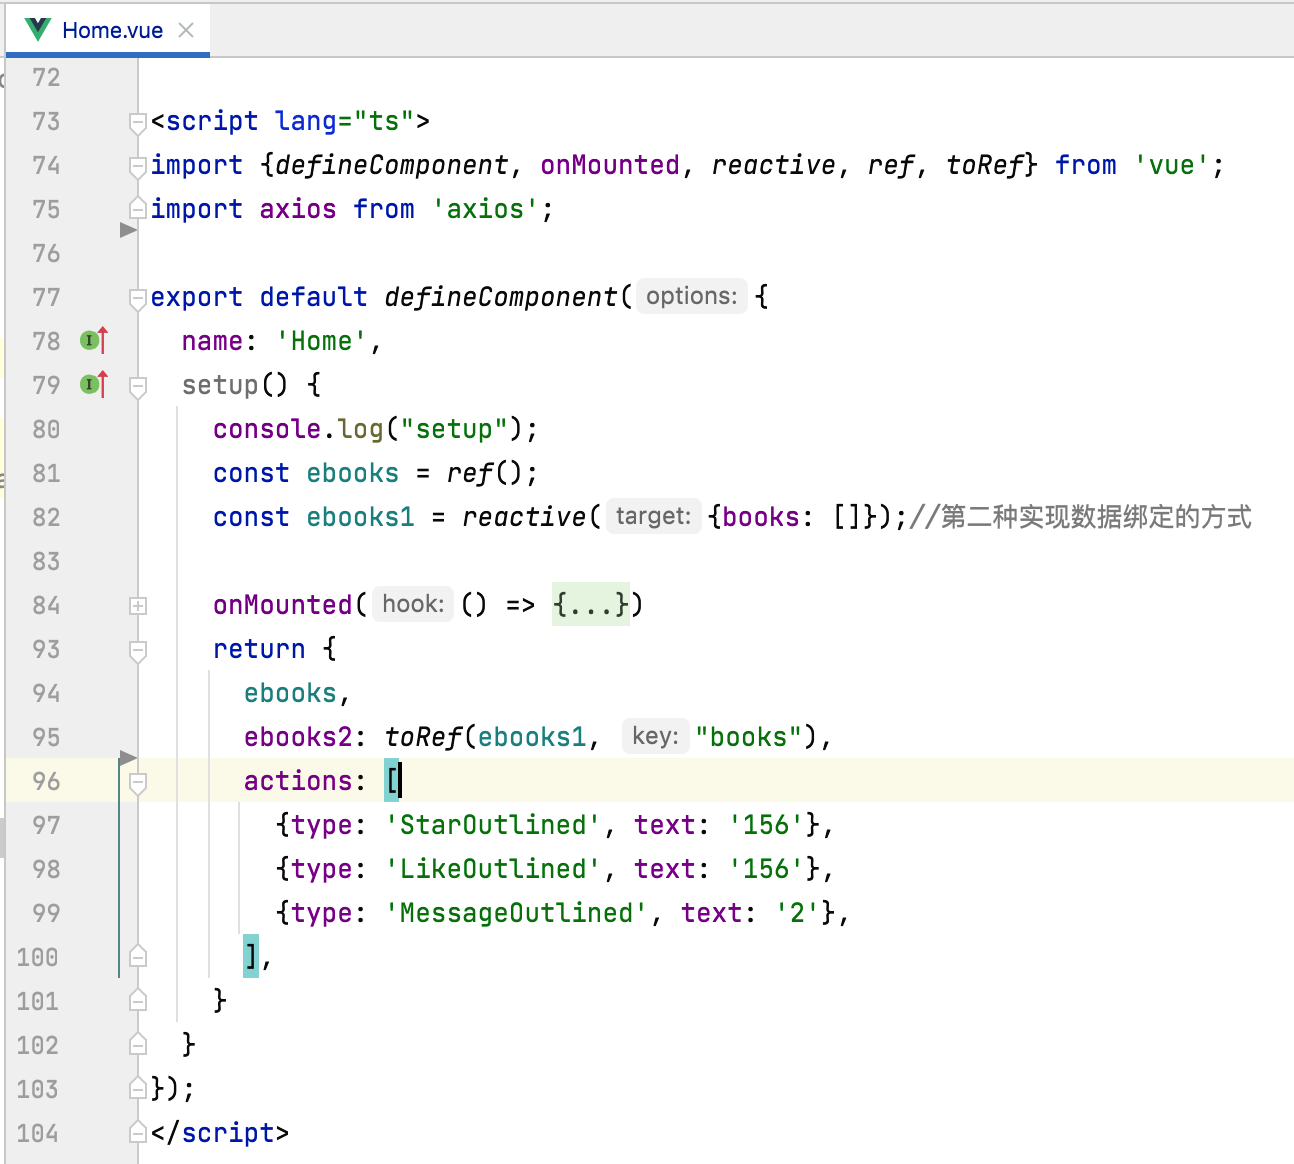
Task: Click the 'return' keyword on line 93
Action: [x=259, y=649]
